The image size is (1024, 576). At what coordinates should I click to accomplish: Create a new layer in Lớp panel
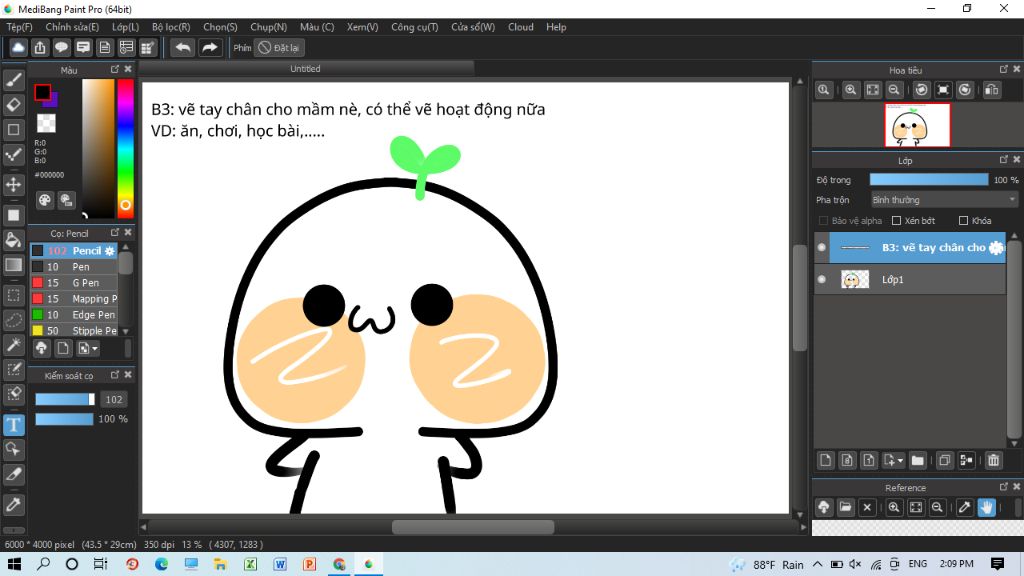point(825,460)
